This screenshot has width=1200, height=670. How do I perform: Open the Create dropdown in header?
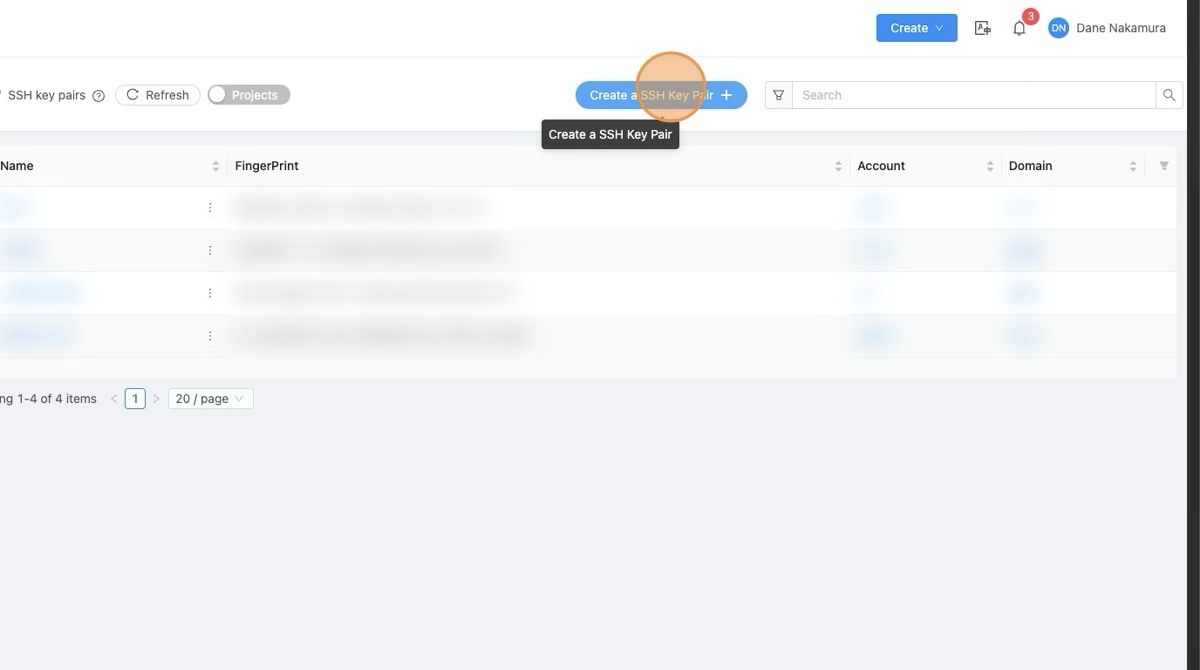point(916,28)
